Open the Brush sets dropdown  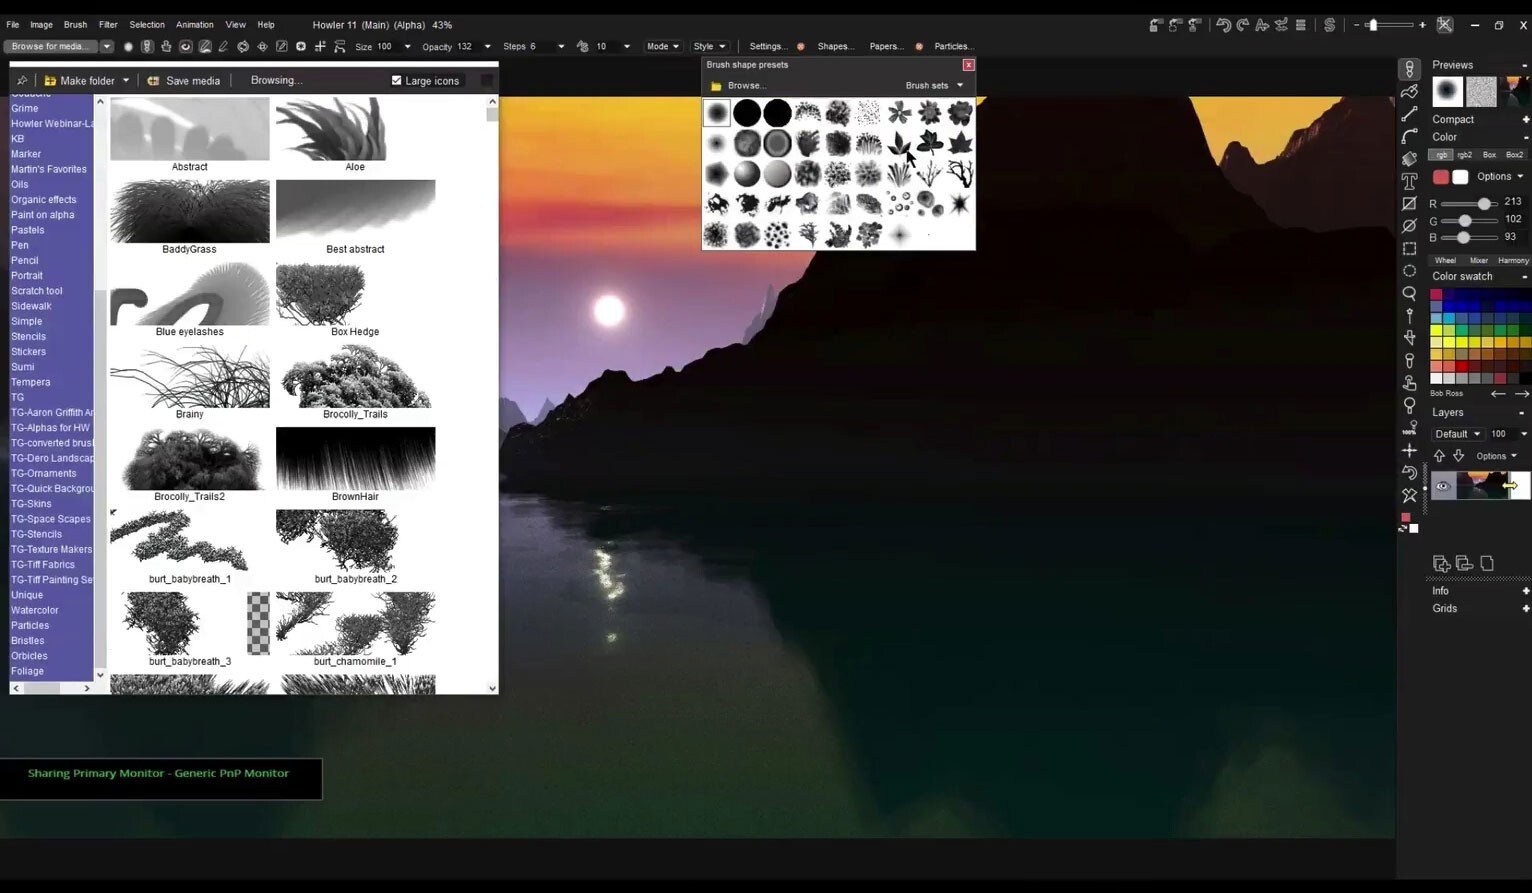934,86
